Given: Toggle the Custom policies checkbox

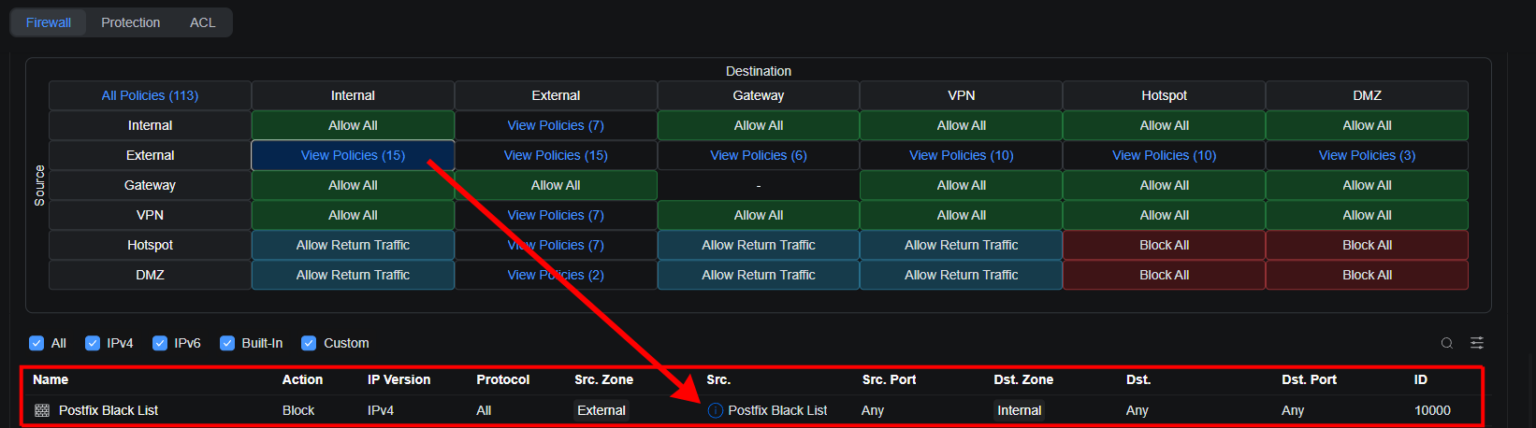Looking at the screenshot, I should tap(309, 343).
